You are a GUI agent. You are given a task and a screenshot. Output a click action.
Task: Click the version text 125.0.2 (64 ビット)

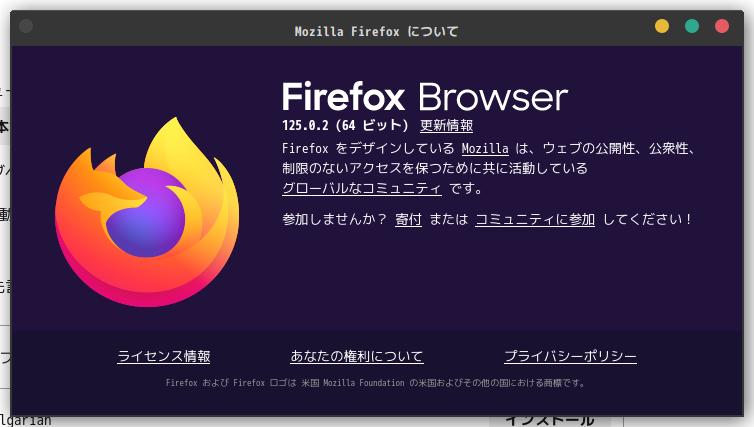pos(345,126)
